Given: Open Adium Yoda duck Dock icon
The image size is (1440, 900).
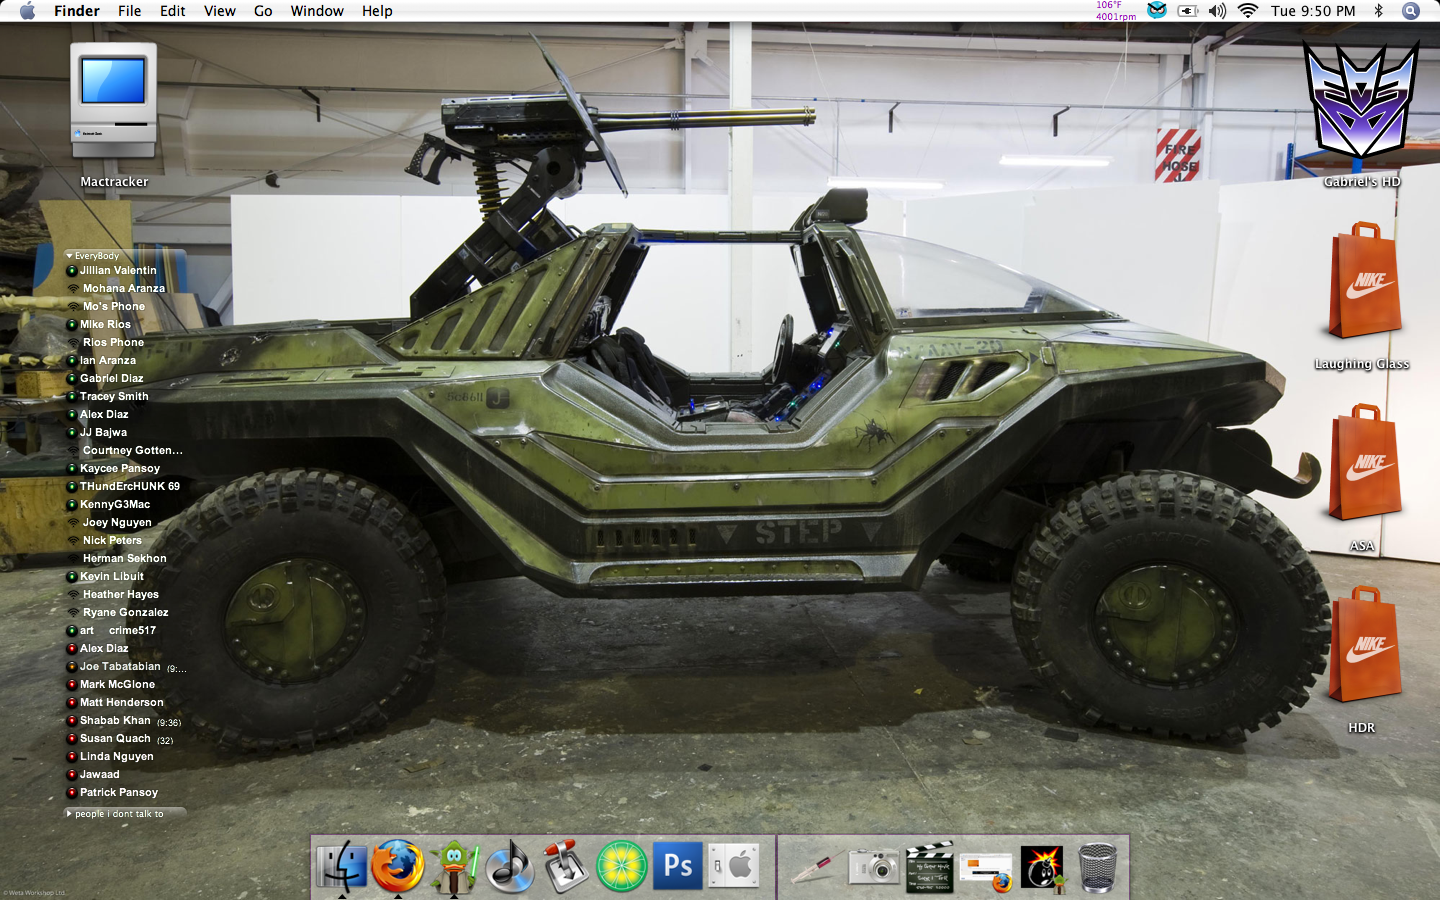Looking at the screenshot, I should [454, 866].
